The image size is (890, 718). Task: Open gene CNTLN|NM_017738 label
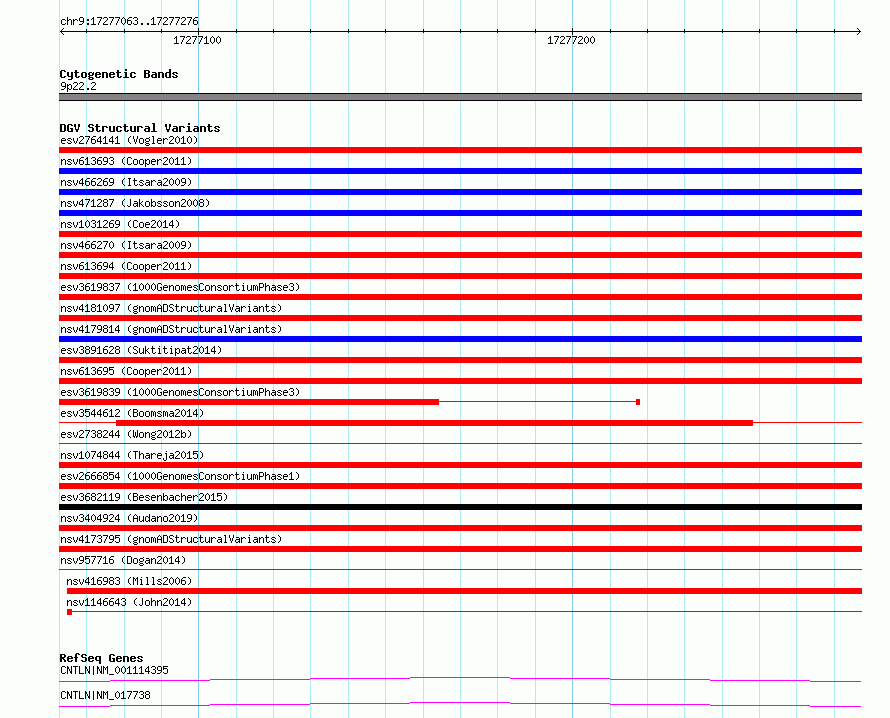[x=105, y=695]
